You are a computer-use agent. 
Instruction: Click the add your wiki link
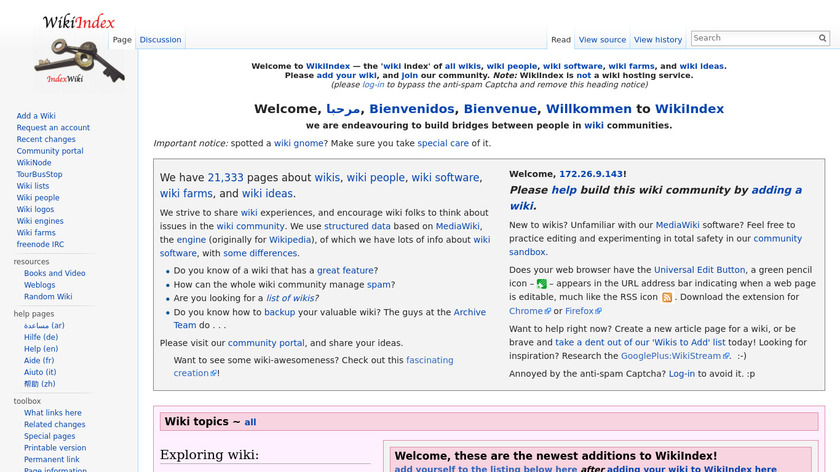[x=346, y=76]
